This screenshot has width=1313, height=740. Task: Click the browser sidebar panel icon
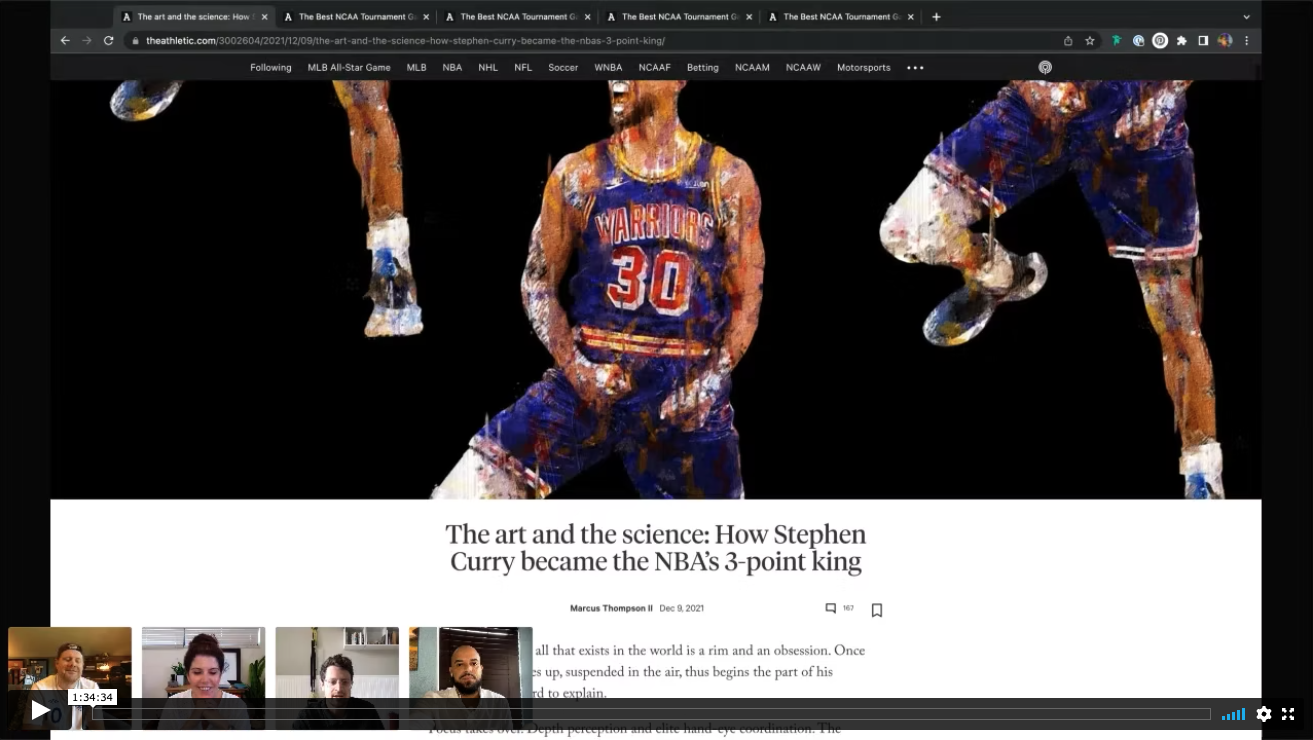(1203, 41)
